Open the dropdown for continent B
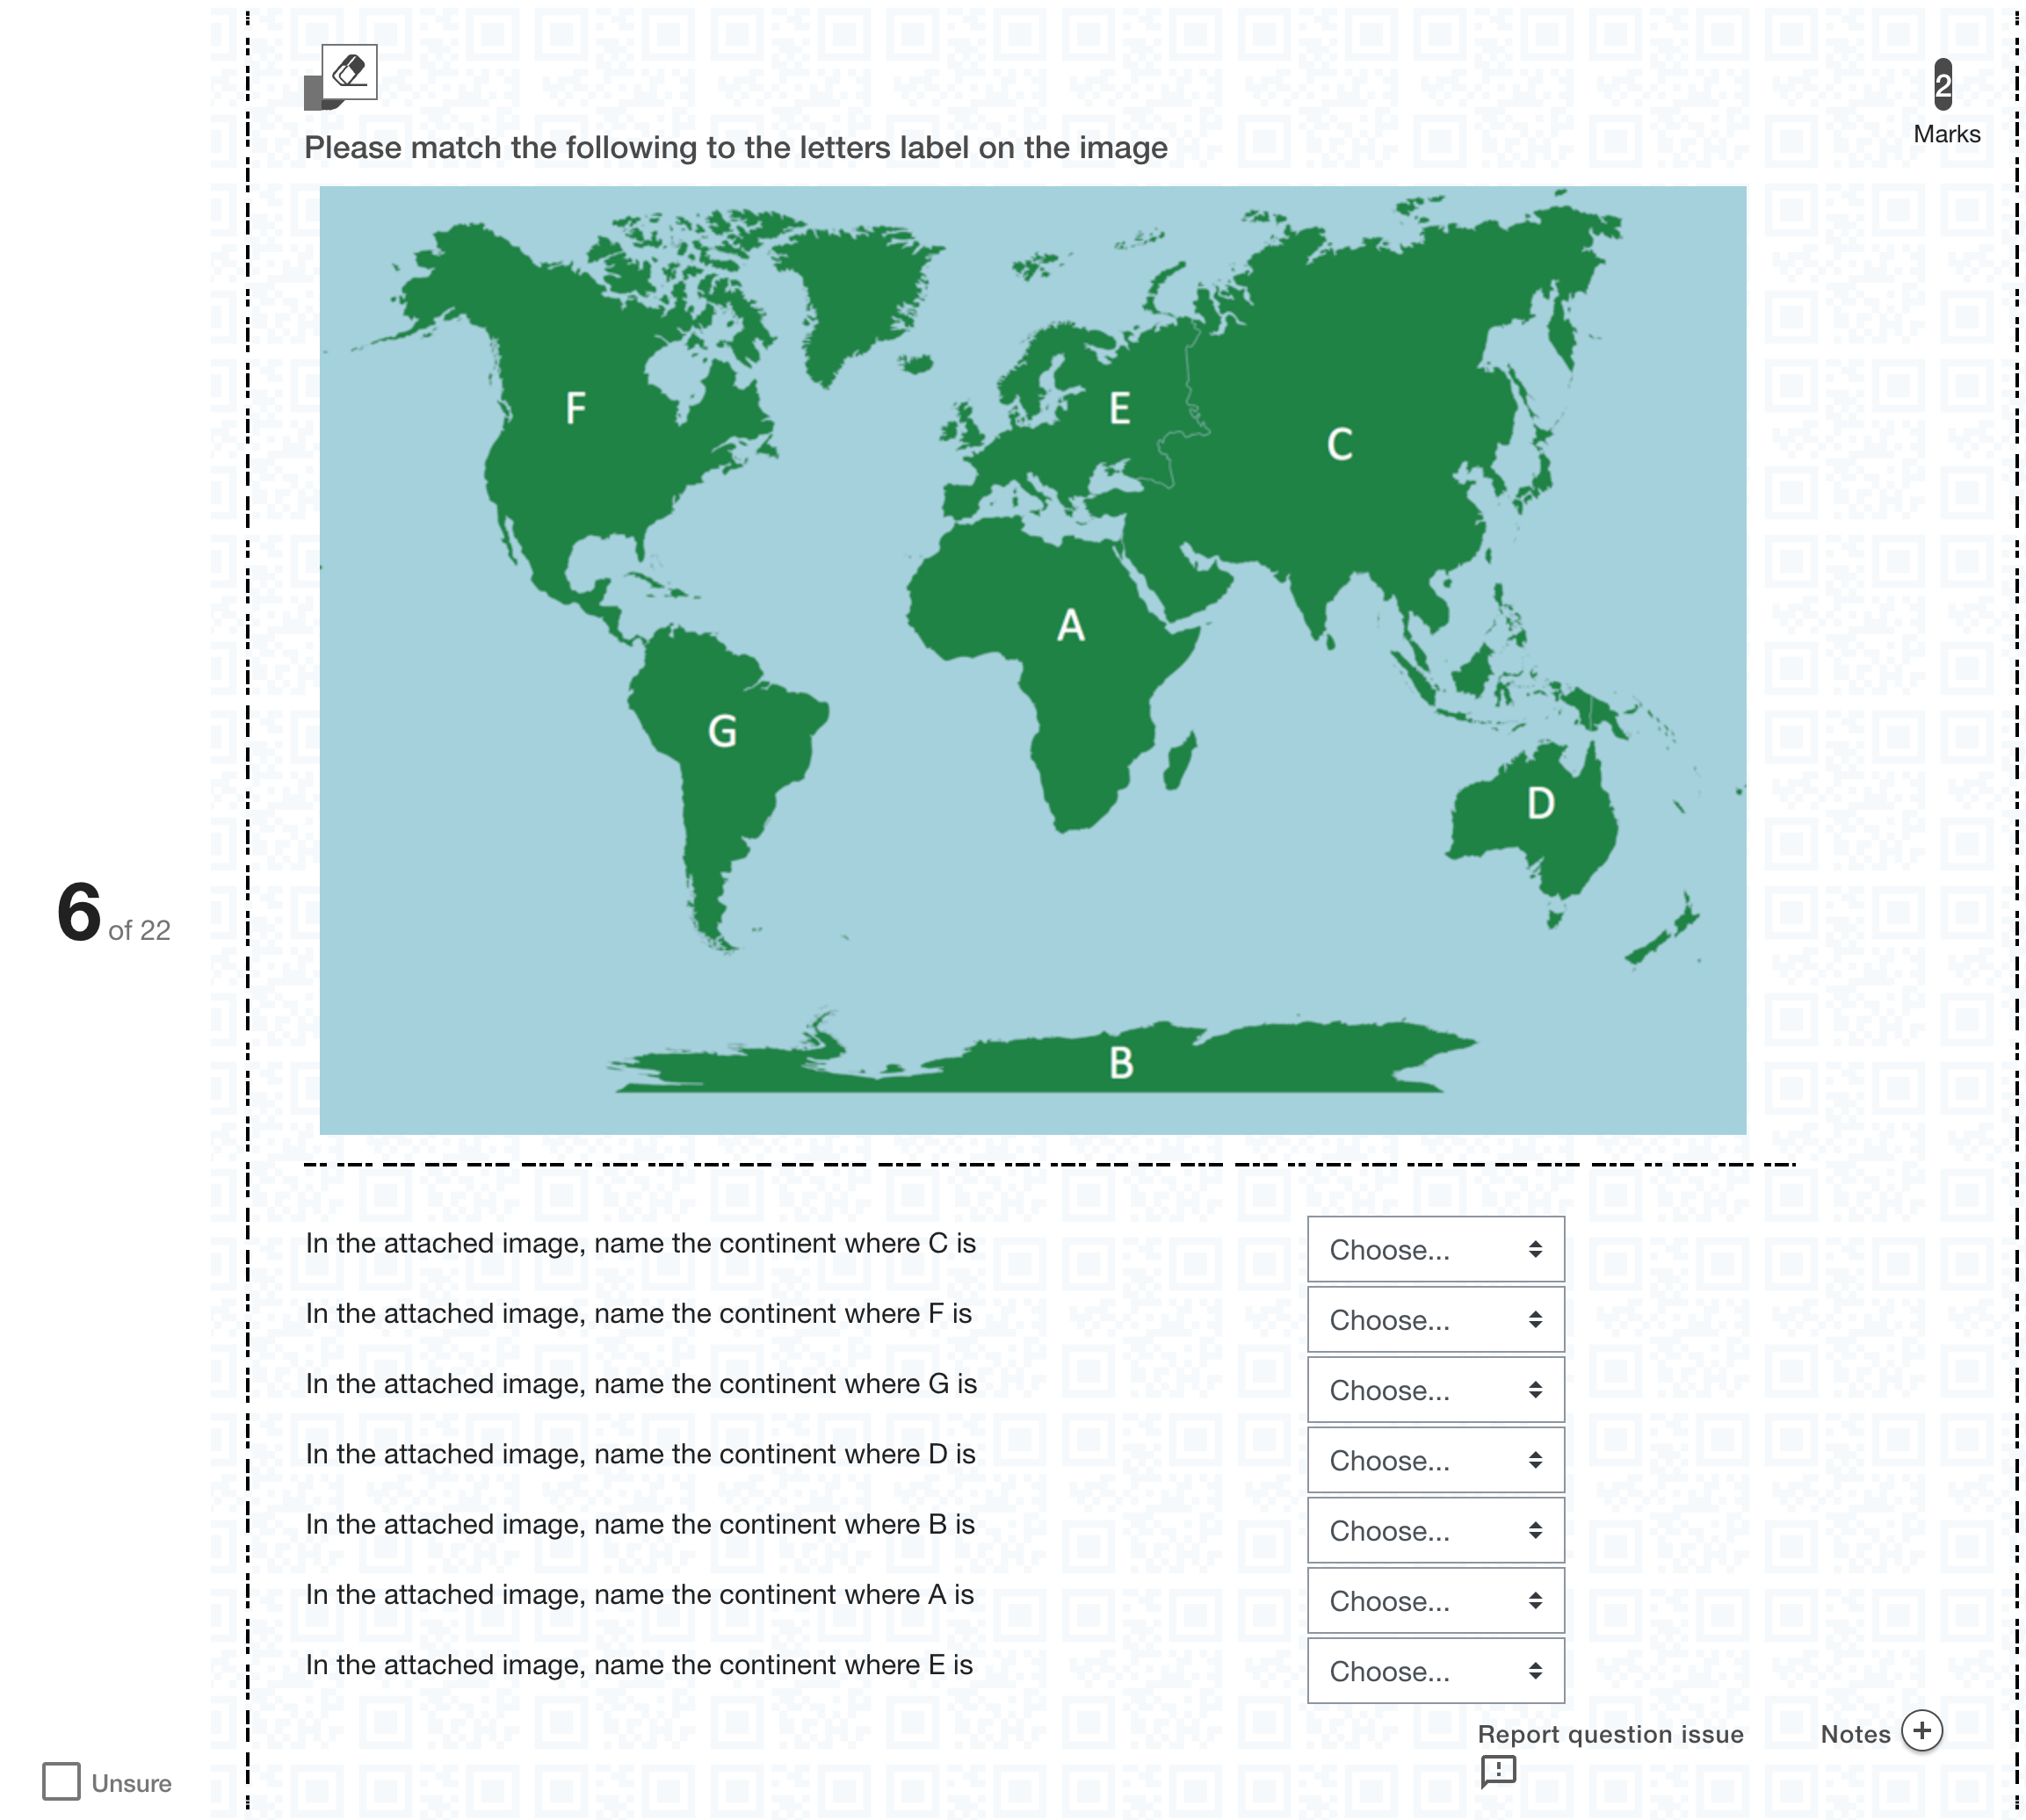 tap(1435, 1530)
